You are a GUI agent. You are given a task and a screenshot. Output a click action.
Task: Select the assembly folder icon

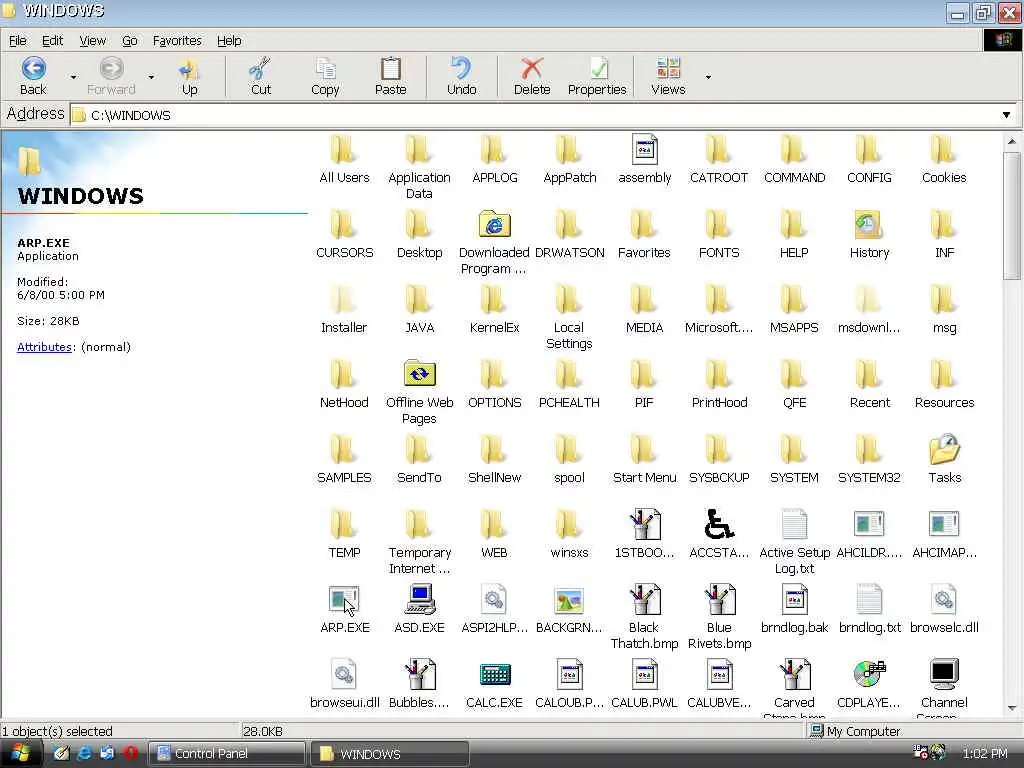click(645, 150)
